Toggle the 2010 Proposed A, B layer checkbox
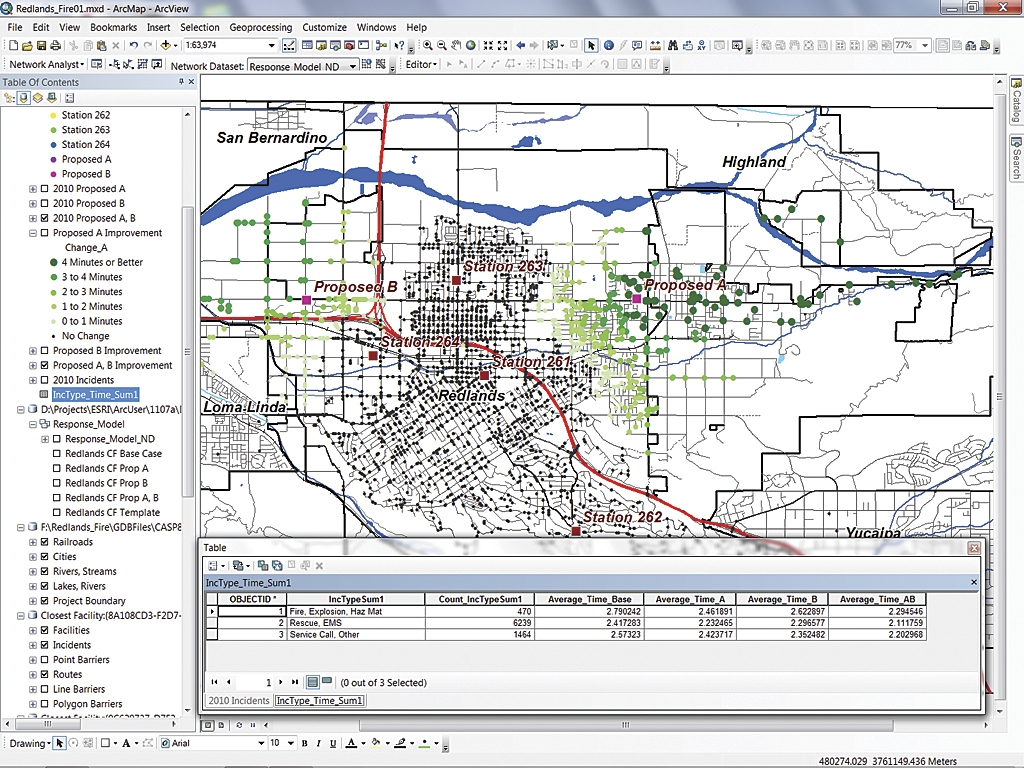This screenshot has height=768, width=1024. pos(45,218)
